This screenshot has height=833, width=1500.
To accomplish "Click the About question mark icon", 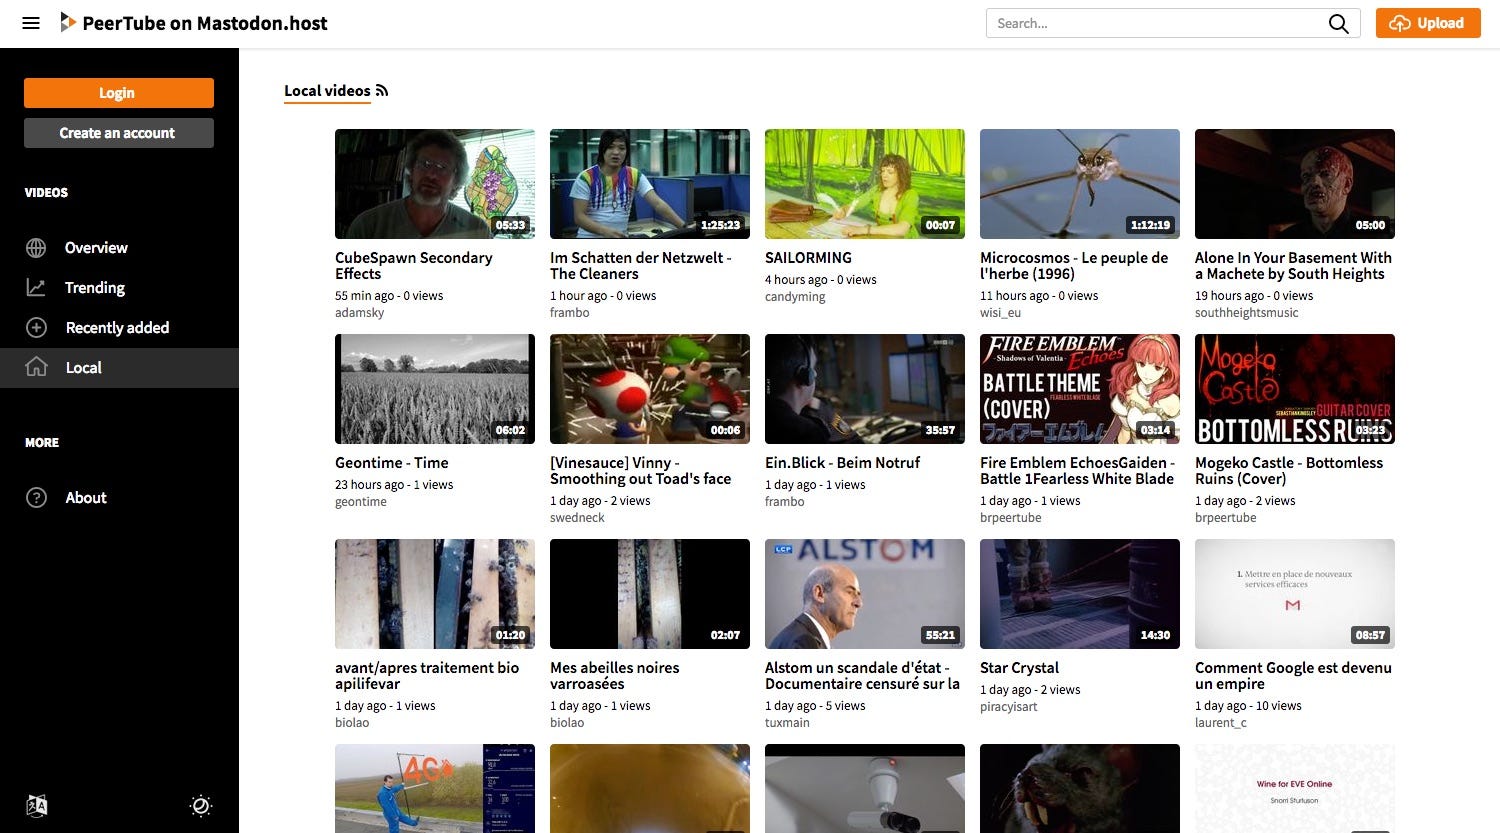I will click(x=36, y=497).
